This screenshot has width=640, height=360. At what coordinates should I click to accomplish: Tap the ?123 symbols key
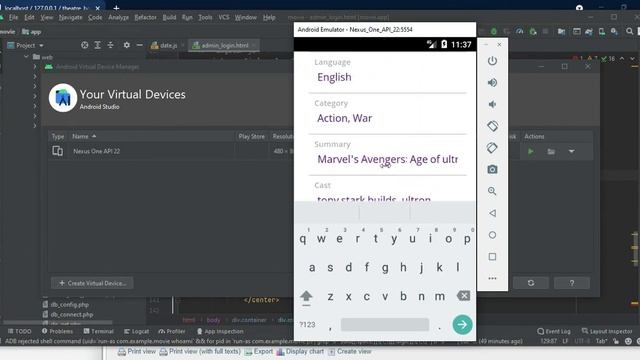(x=307, y=325)
